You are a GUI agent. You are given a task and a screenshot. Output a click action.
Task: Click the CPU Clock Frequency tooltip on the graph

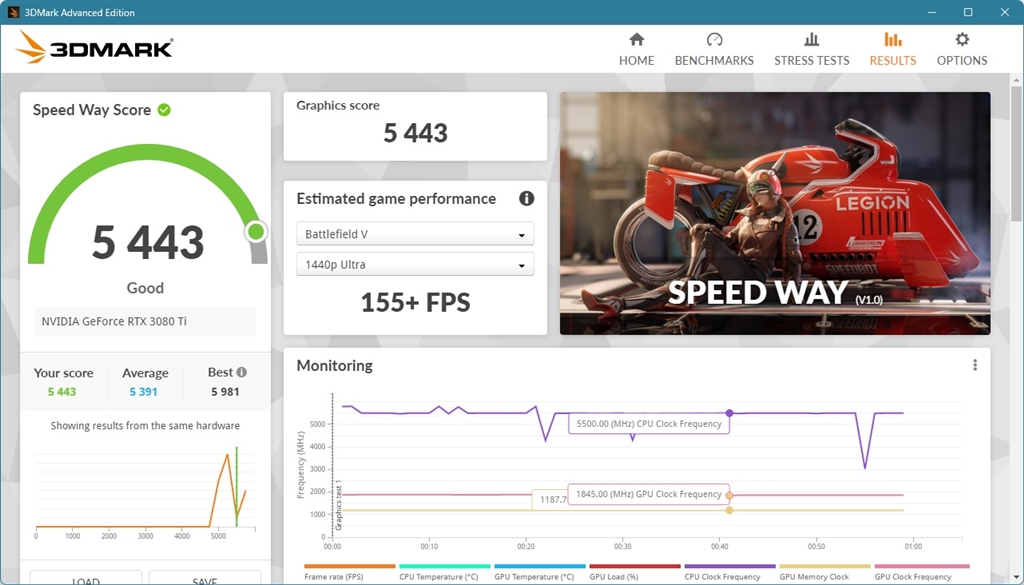[x=648, y=423]
